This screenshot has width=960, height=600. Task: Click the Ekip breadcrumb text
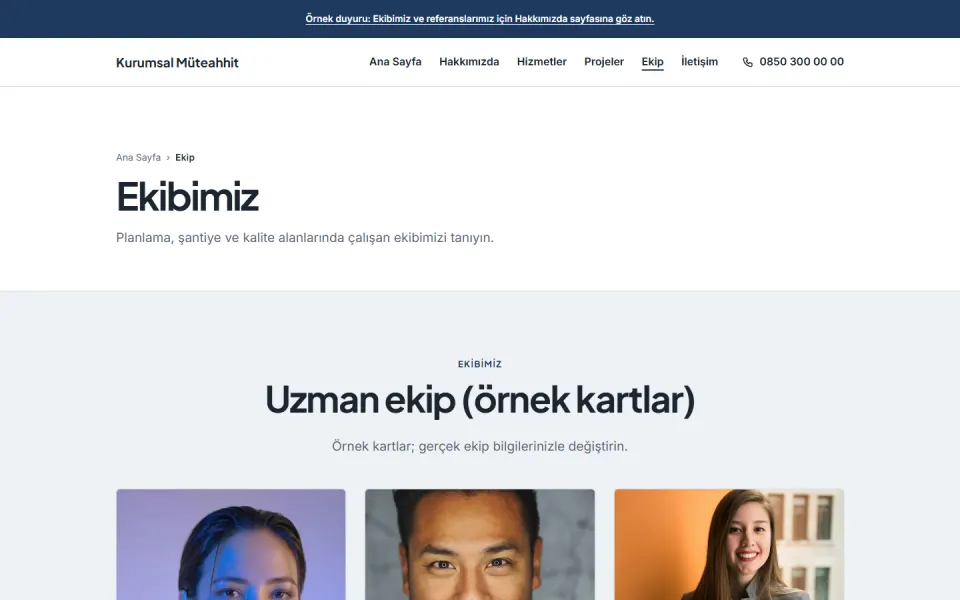[184, 157]
